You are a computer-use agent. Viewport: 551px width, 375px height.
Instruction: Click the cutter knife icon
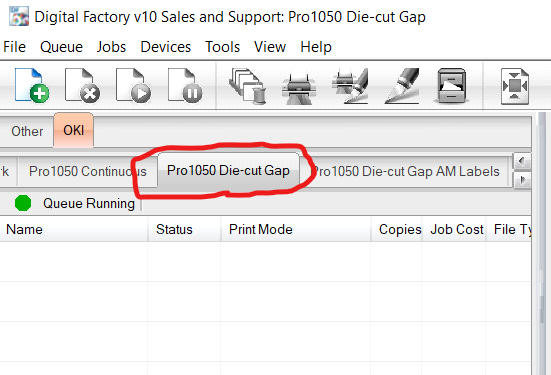pos(402,86)
